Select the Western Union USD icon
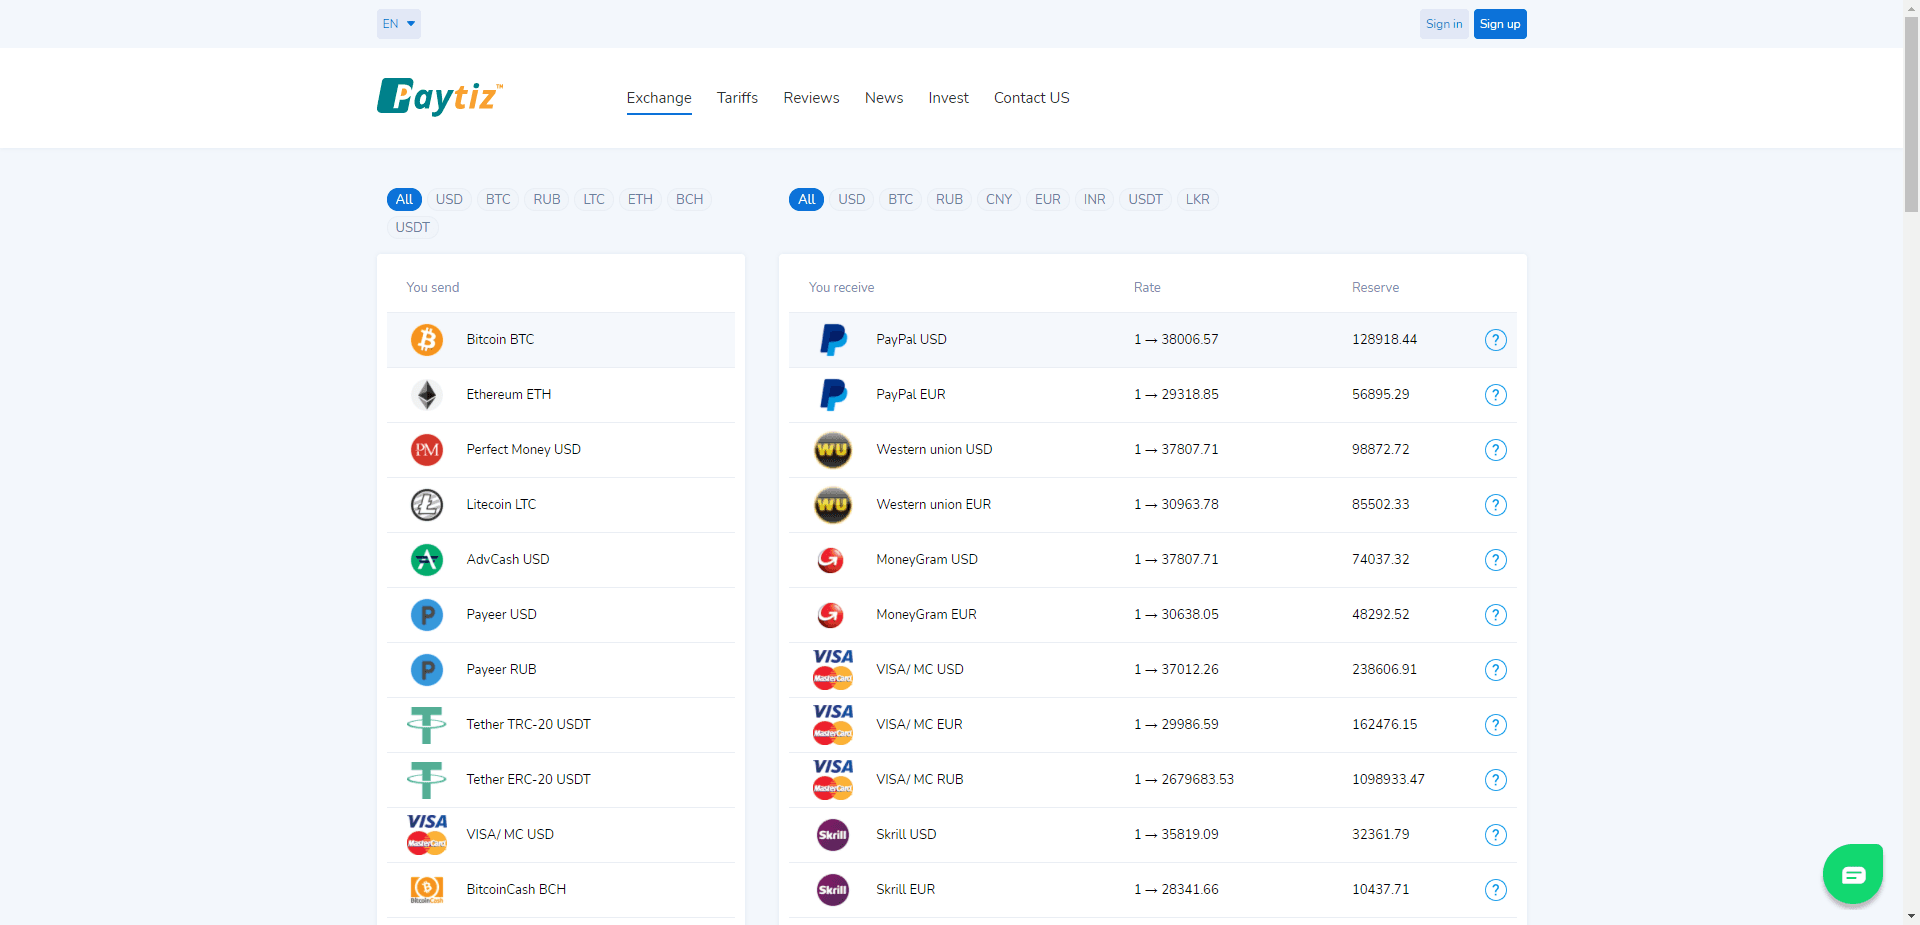Viewport: 1920px width, 925px height. (x=833, y=450)
